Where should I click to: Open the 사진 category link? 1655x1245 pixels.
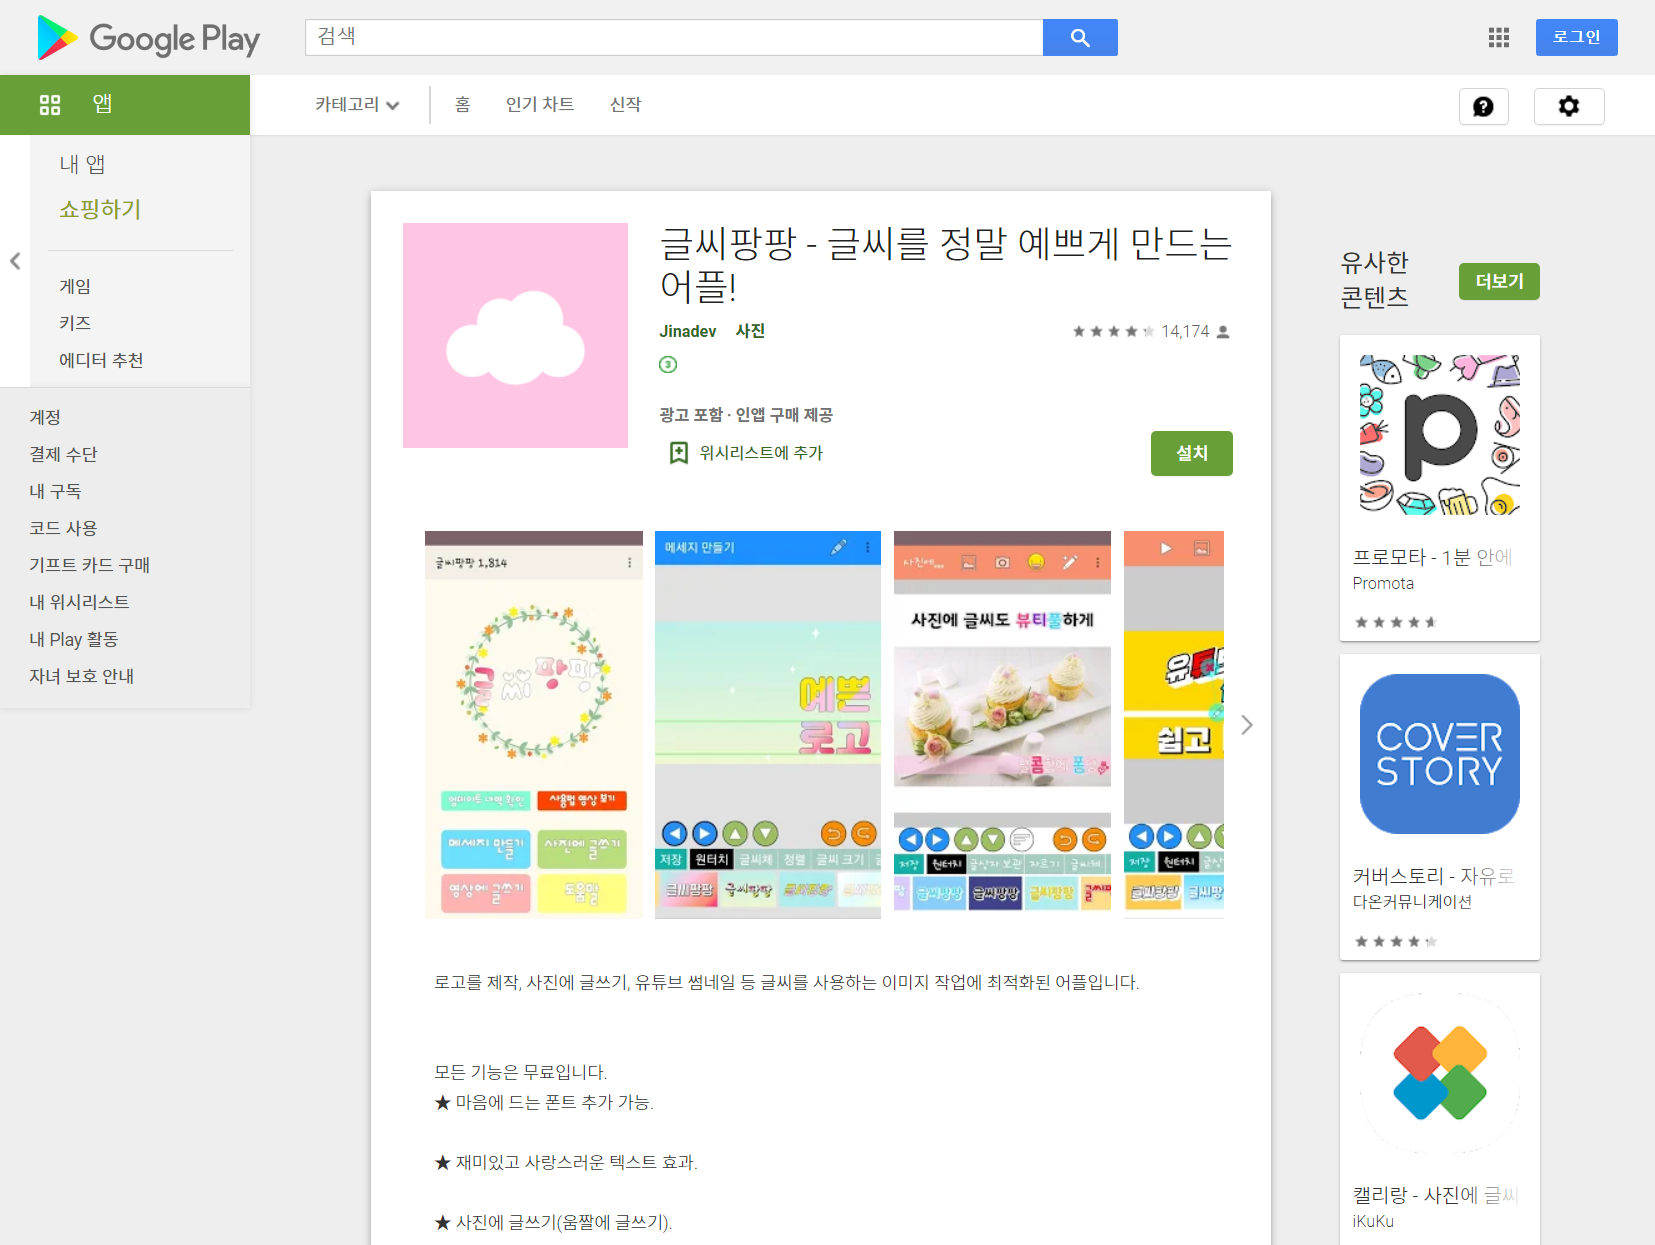tap(750, 331)
